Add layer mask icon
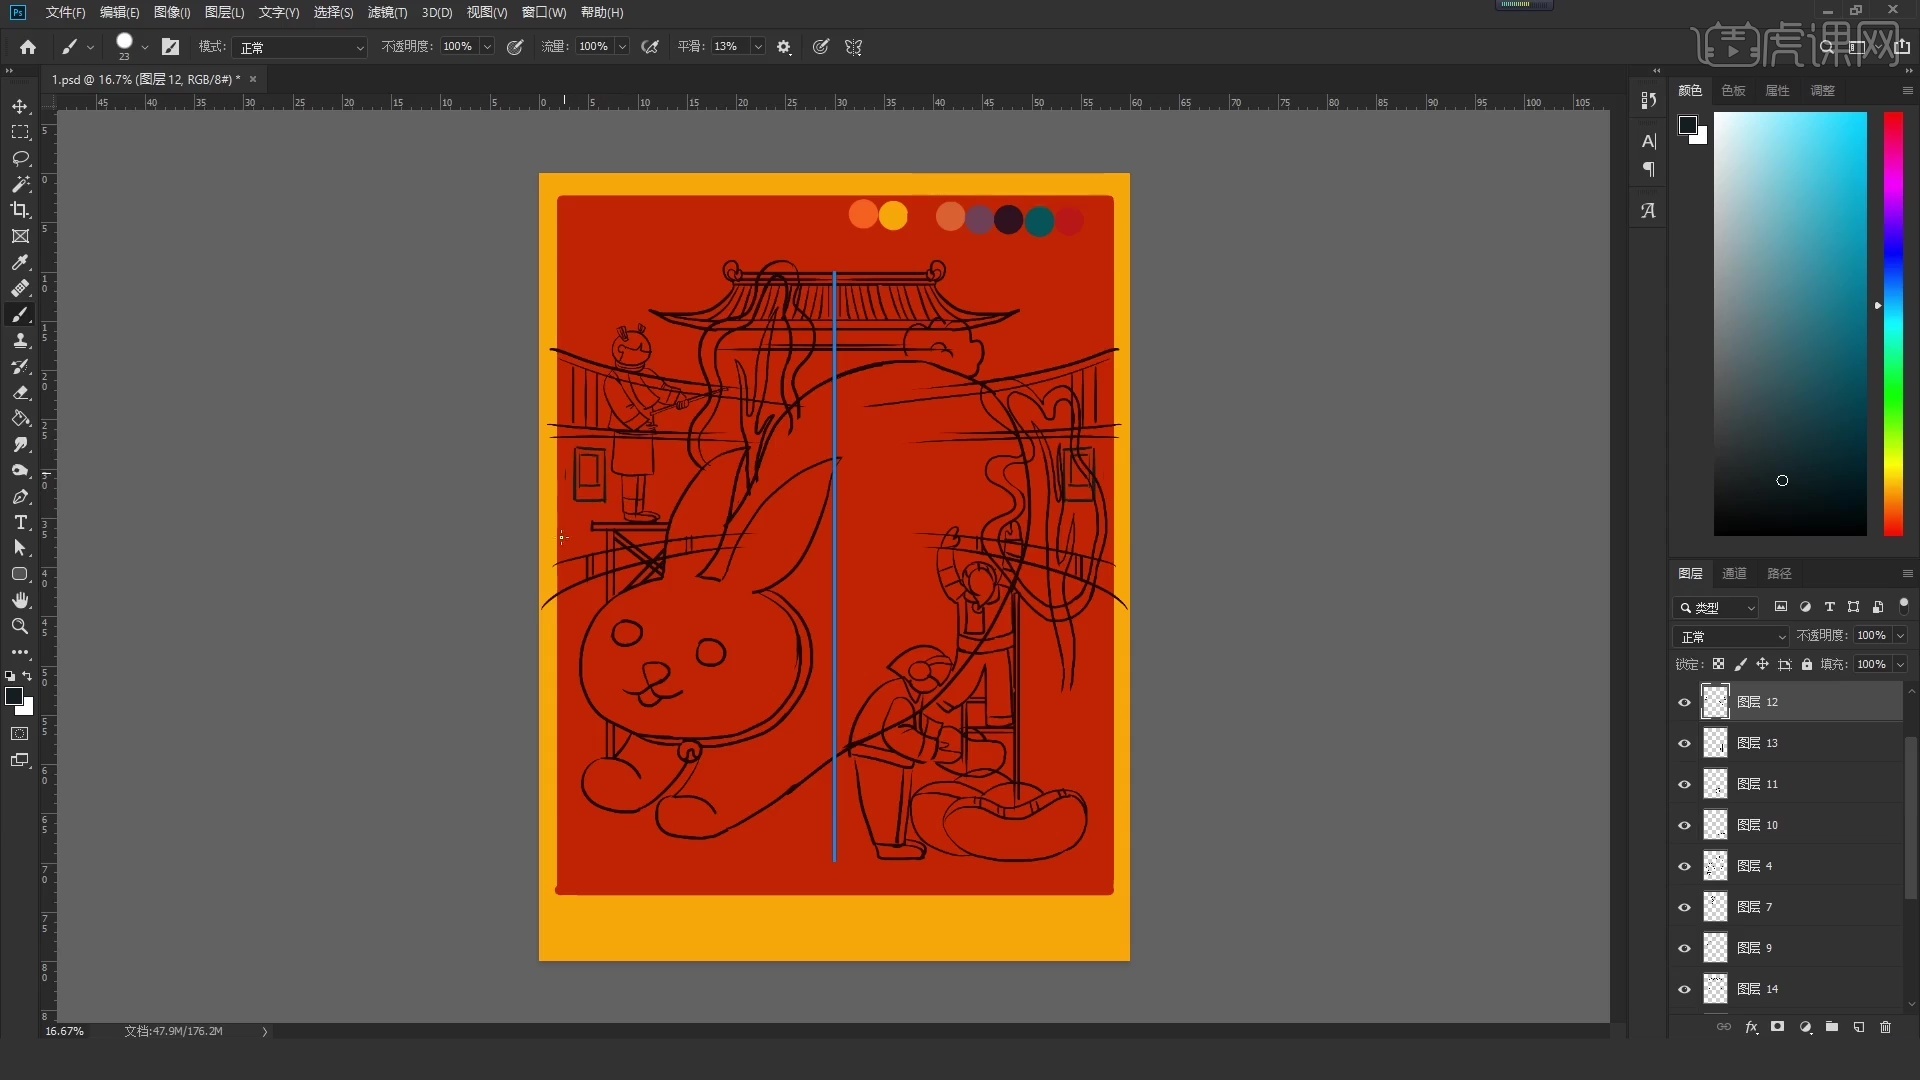The width and height of the screenshot is (1920, 1080). [x=1777, y=1027]
